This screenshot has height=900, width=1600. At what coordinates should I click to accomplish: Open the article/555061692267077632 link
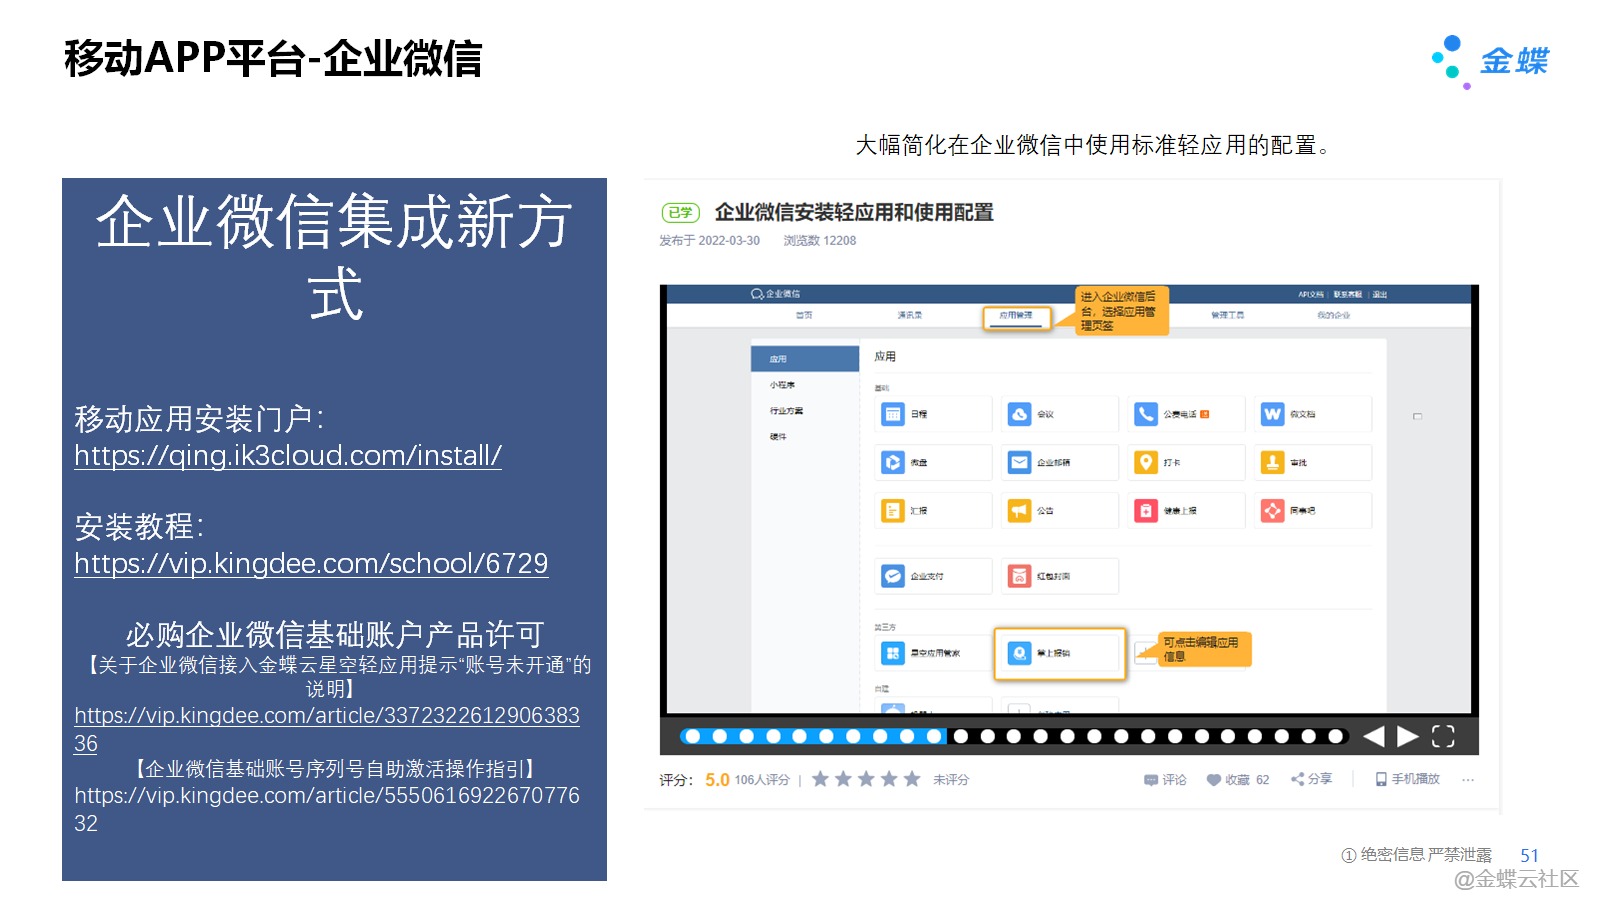pos(327,809)
